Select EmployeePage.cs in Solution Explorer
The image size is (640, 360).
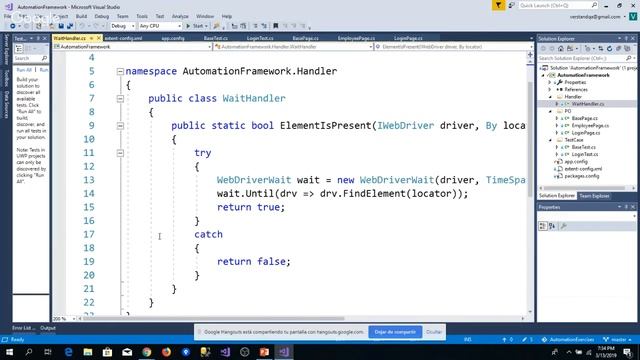590,126
